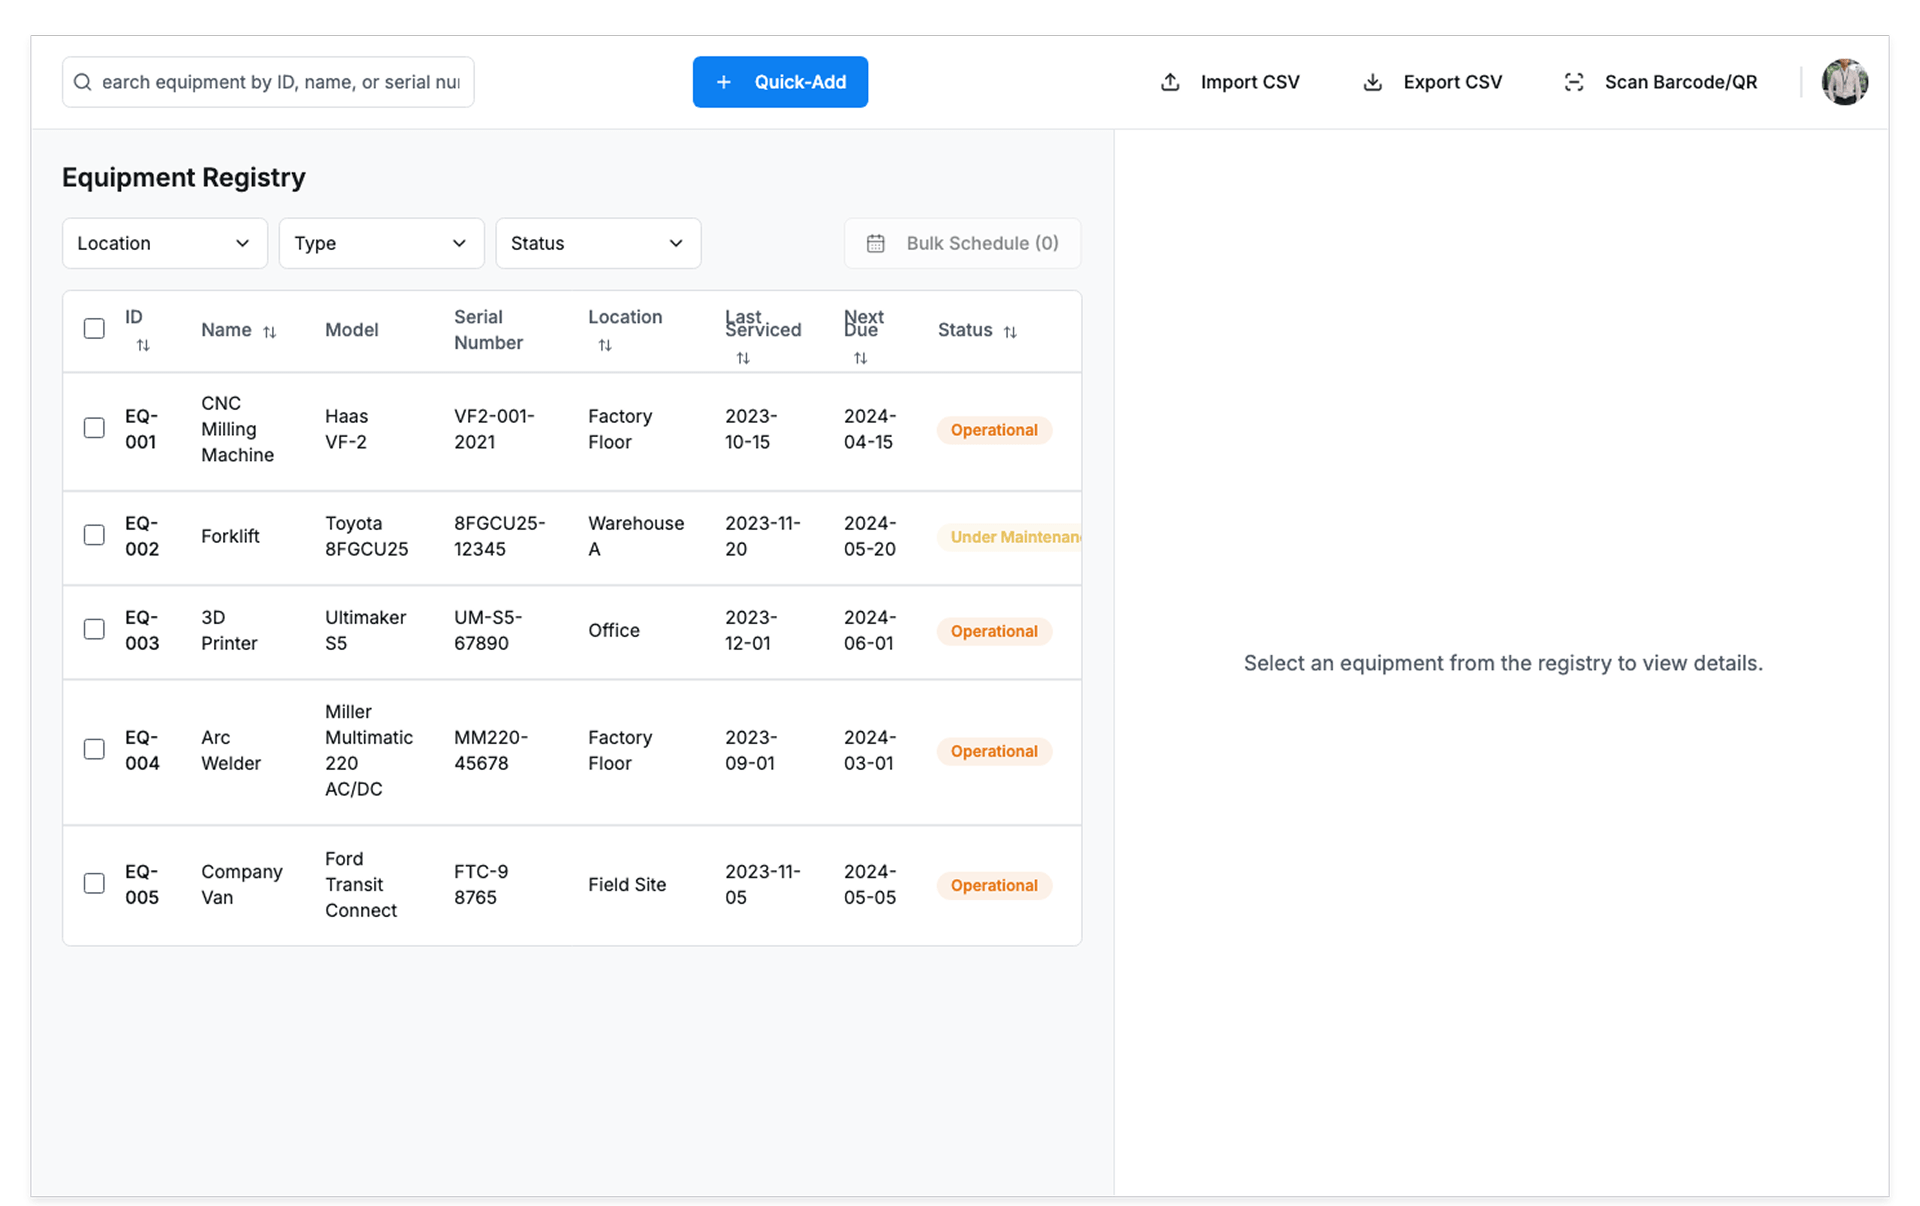The height and width of the screenshot is (1206, 1920).
Task: Select the EQ-002 Forklift checkbox
Action: coord(94,535)
